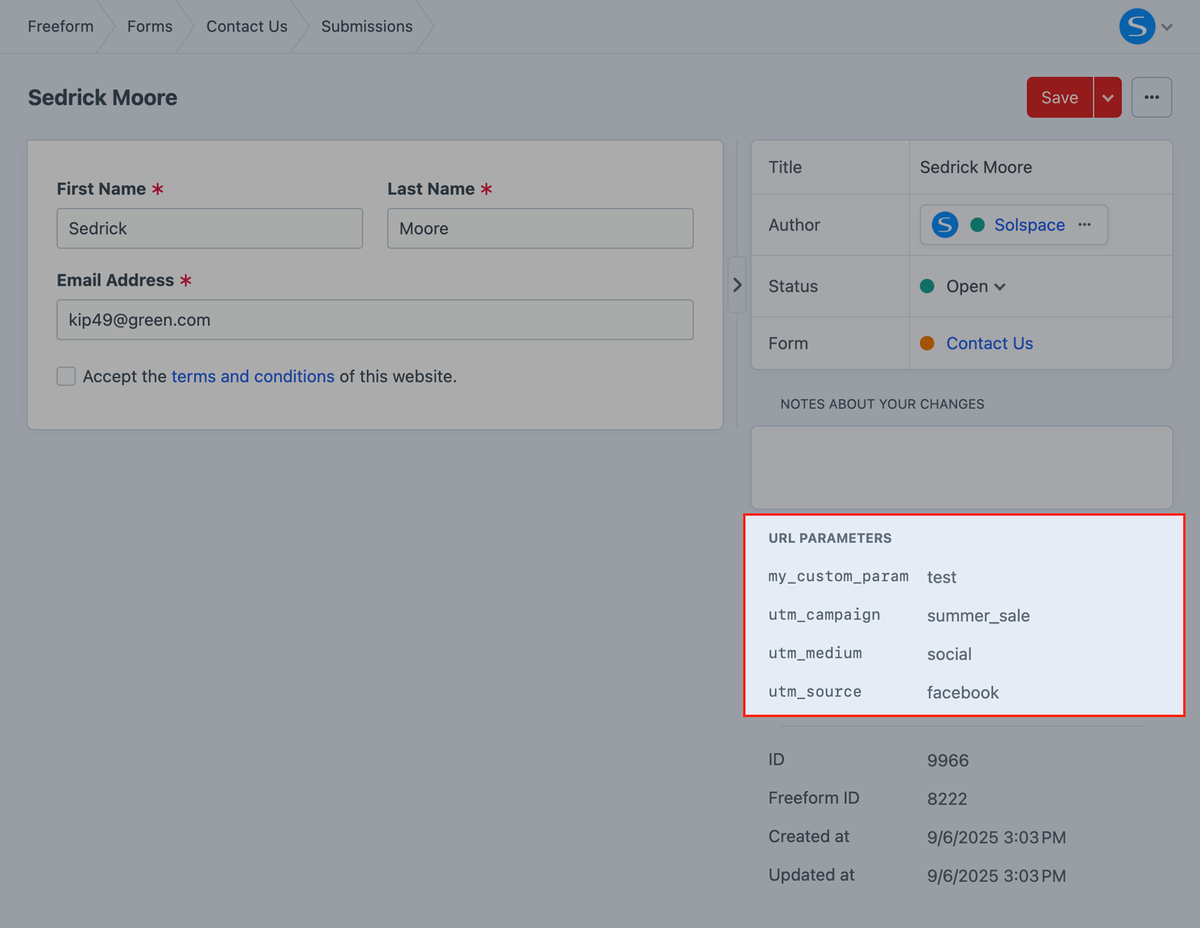Select the utm_medium value social
Screen dimensions: 1200x928
[949, 654]
